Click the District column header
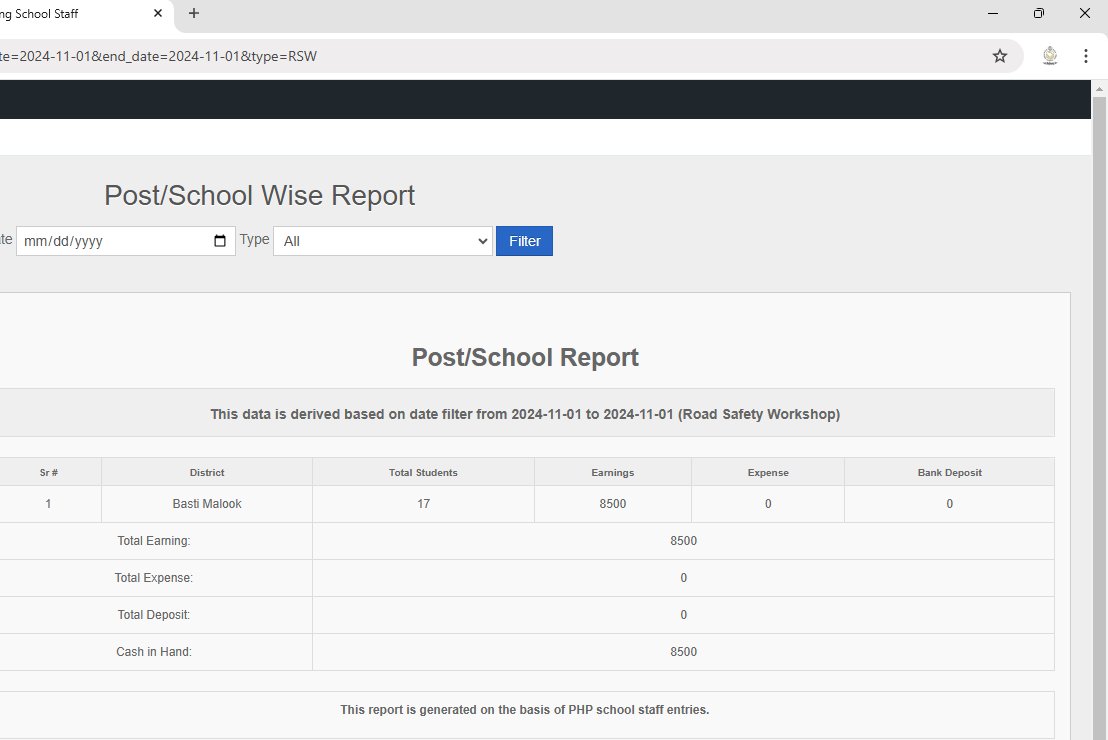The height and width of the screenshot is (740, 1108). 207,472
